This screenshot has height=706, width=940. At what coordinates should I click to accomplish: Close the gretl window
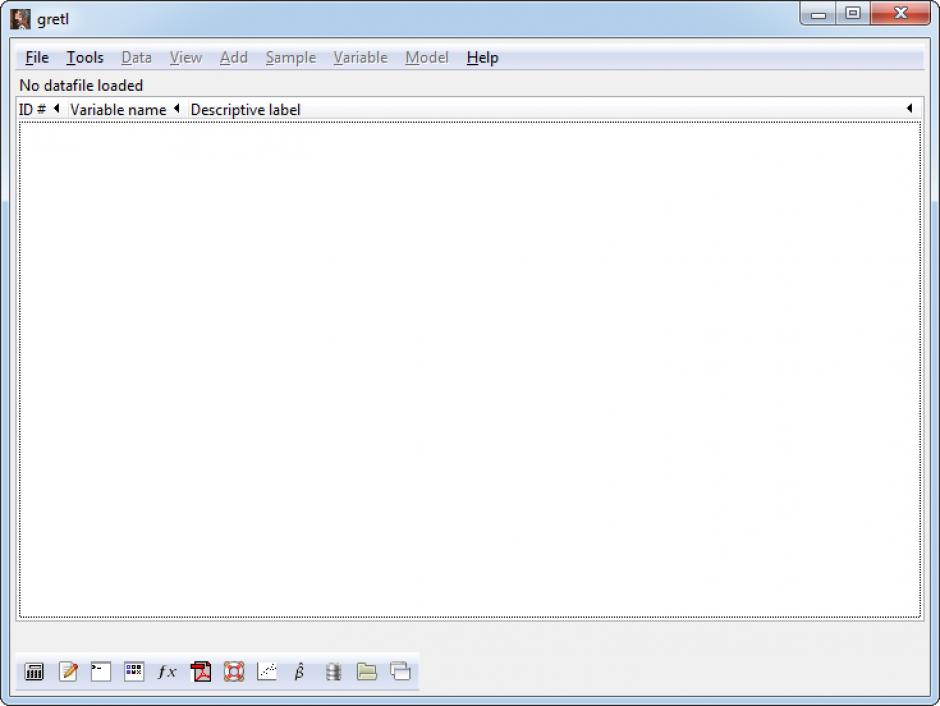pos(900,13)
